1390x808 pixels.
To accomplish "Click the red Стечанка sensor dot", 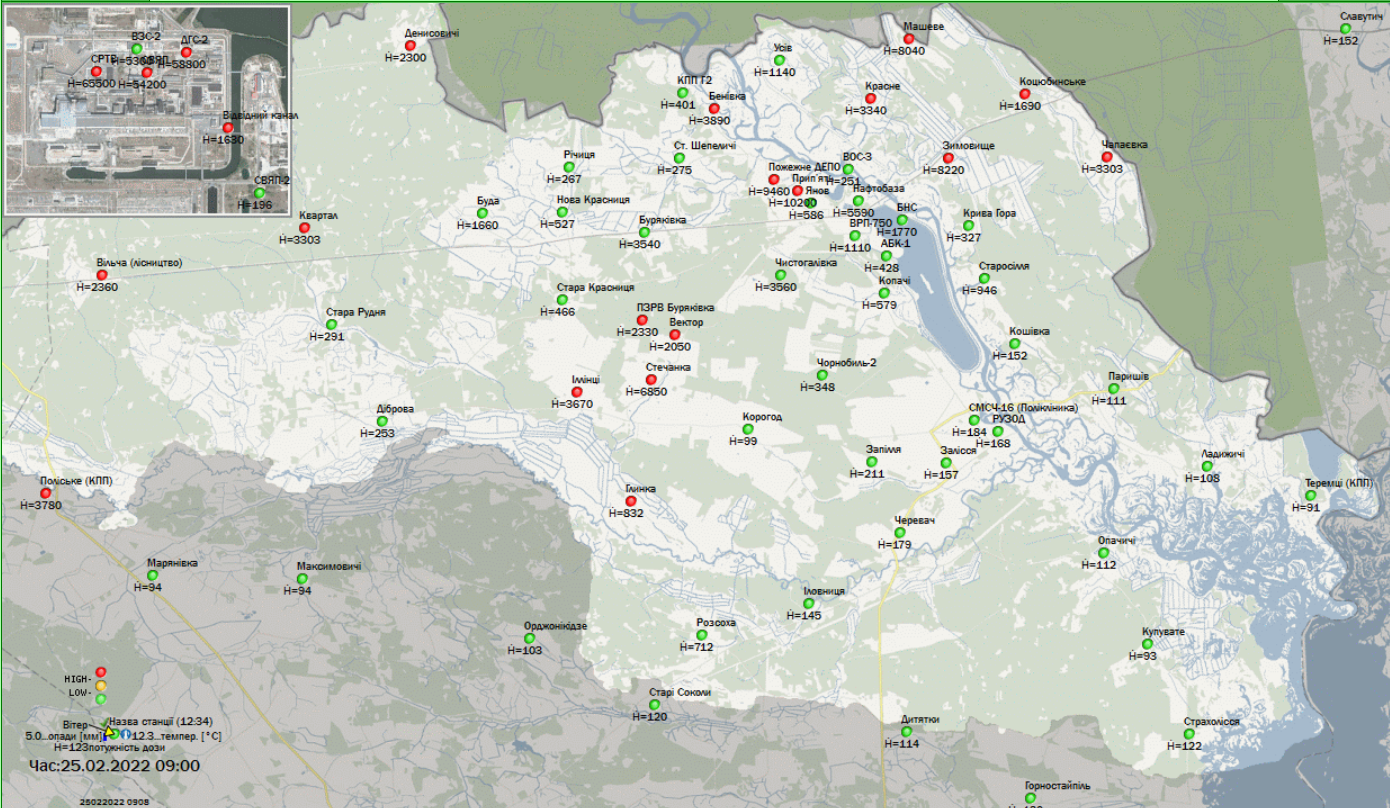I will pyautogui.click(x=651, y=380).
